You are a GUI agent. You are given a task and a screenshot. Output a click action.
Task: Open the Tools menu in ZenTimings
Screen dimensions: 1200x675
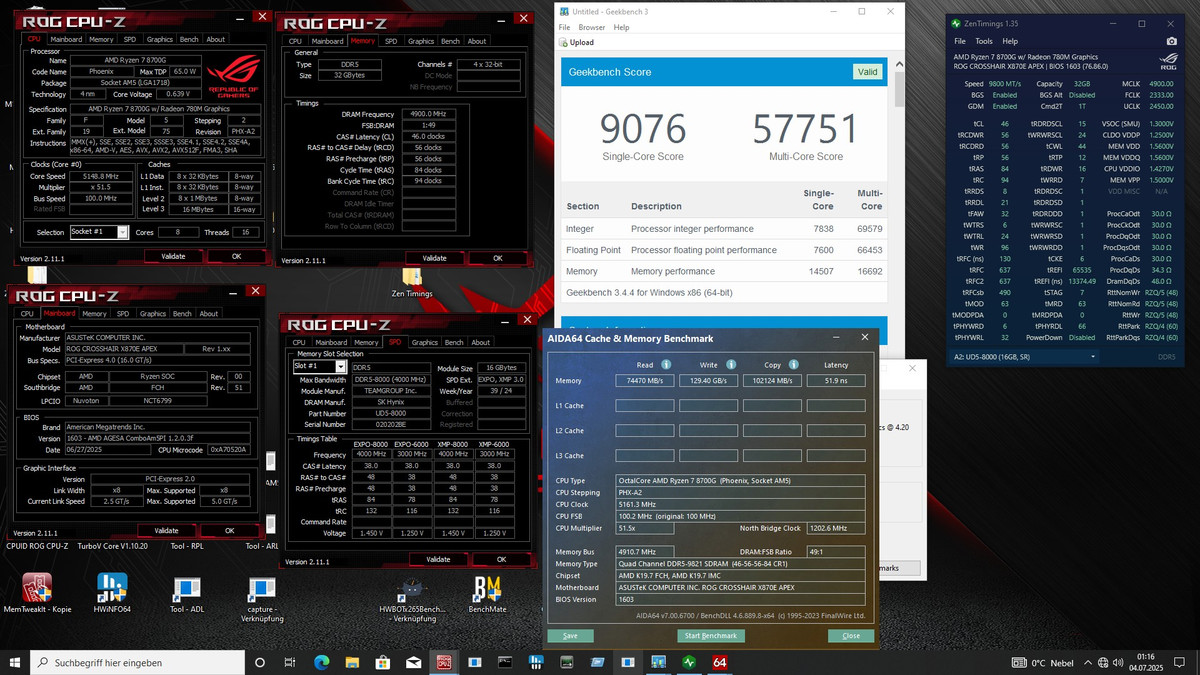coord(985,41)
